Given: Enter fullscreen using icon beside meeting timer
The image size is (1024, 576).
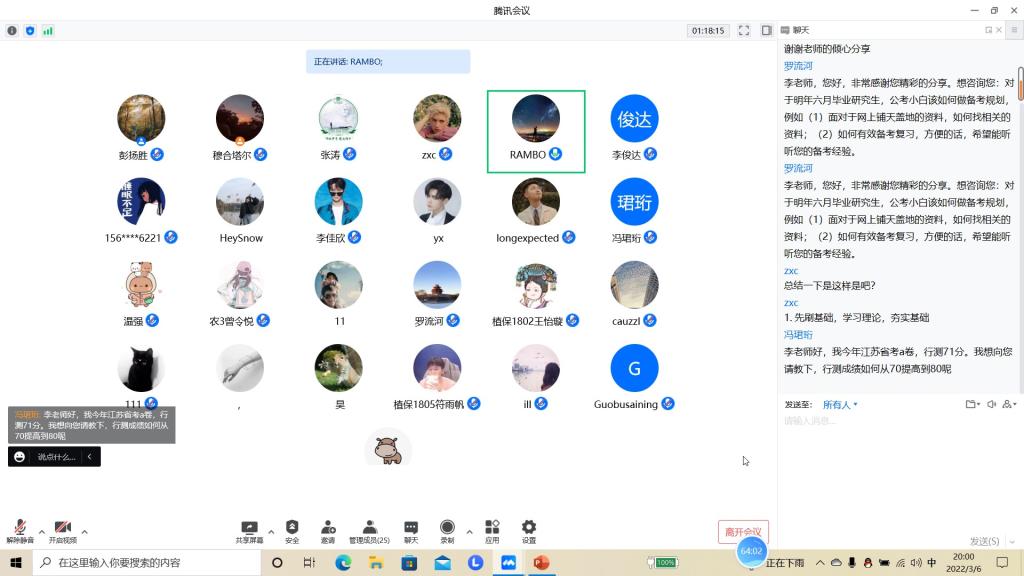Looking at the screenshot, I should point(744,31).
